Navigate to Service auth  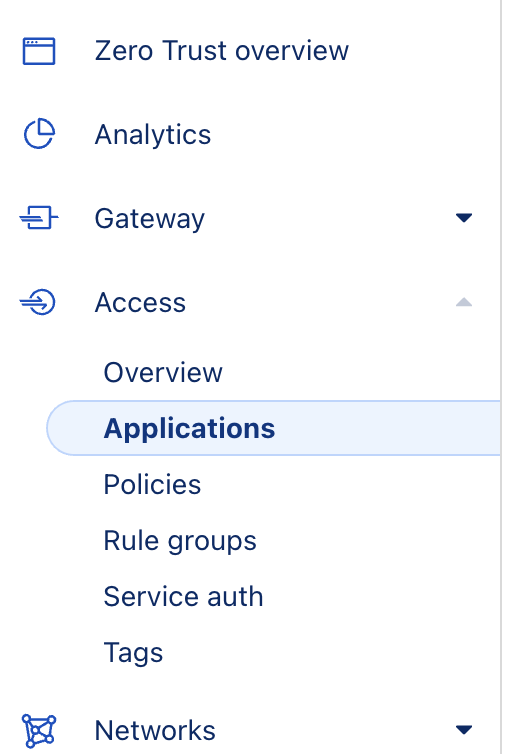click(183, 596)
